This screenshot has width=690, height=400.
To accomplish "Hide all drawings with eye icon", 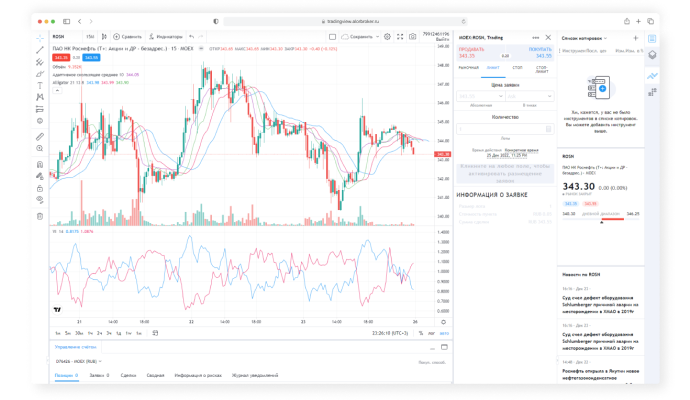I will pos(40,200).
